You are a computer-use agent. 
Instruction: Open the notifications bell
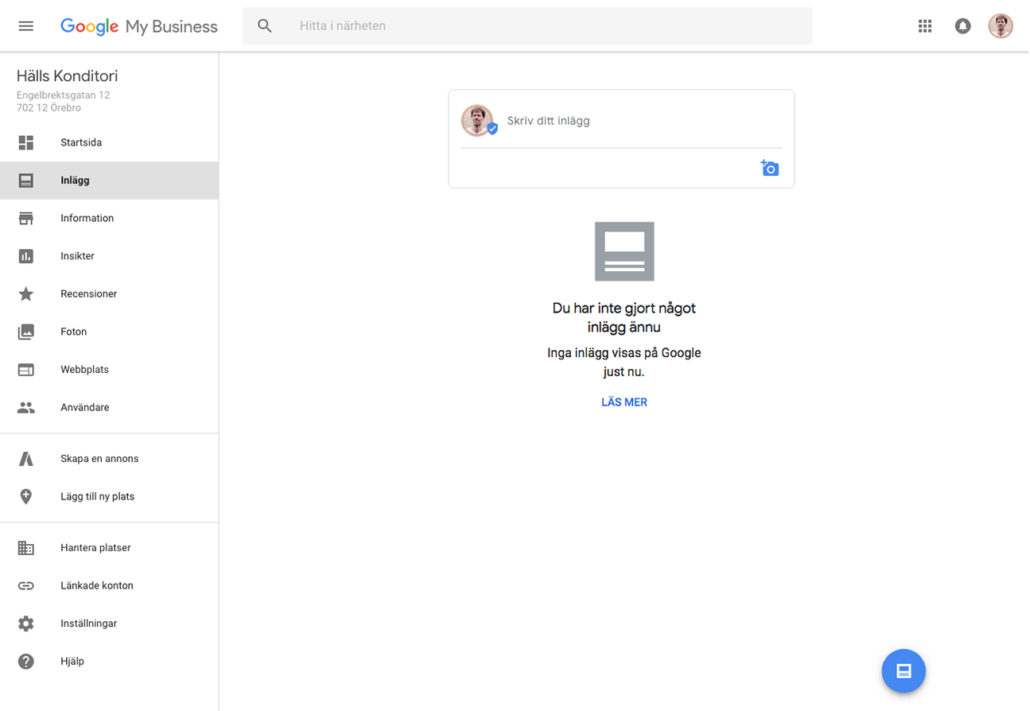(x=962, y=26)
